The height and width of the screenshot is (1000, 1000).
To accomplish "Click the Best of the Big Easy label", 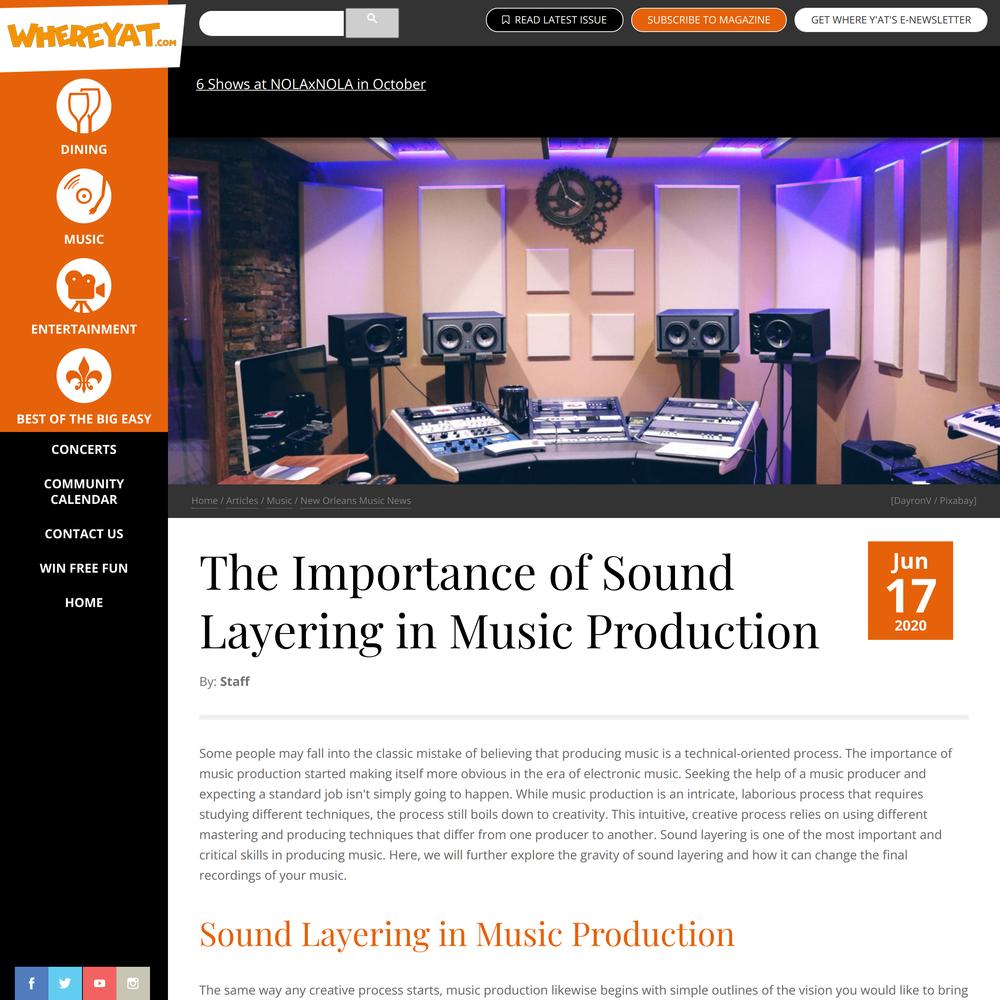I will [84, 419].
